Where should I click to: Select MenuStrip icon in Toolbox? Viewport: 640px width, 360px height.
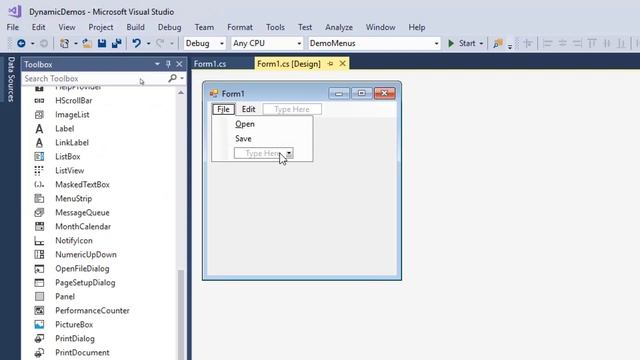click(39, 198)
